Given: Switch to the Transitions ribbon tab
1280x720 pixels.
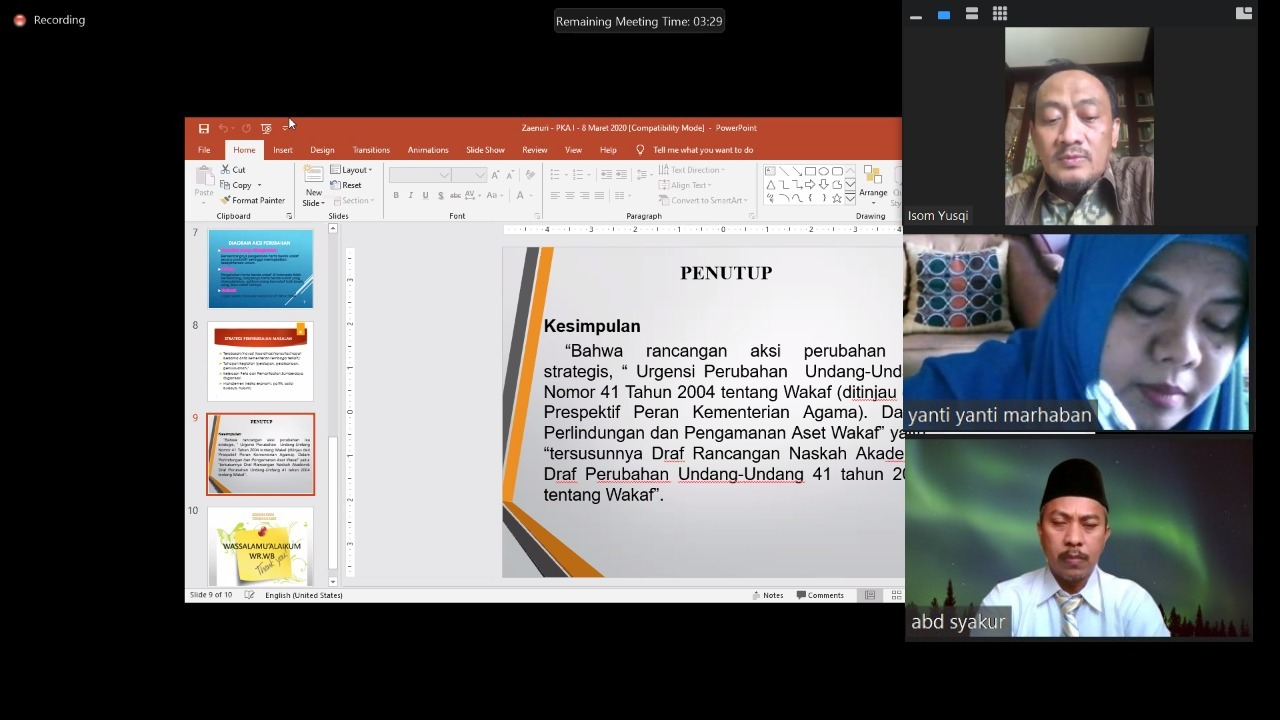Looking at the screenshot, I should point(371,149).
